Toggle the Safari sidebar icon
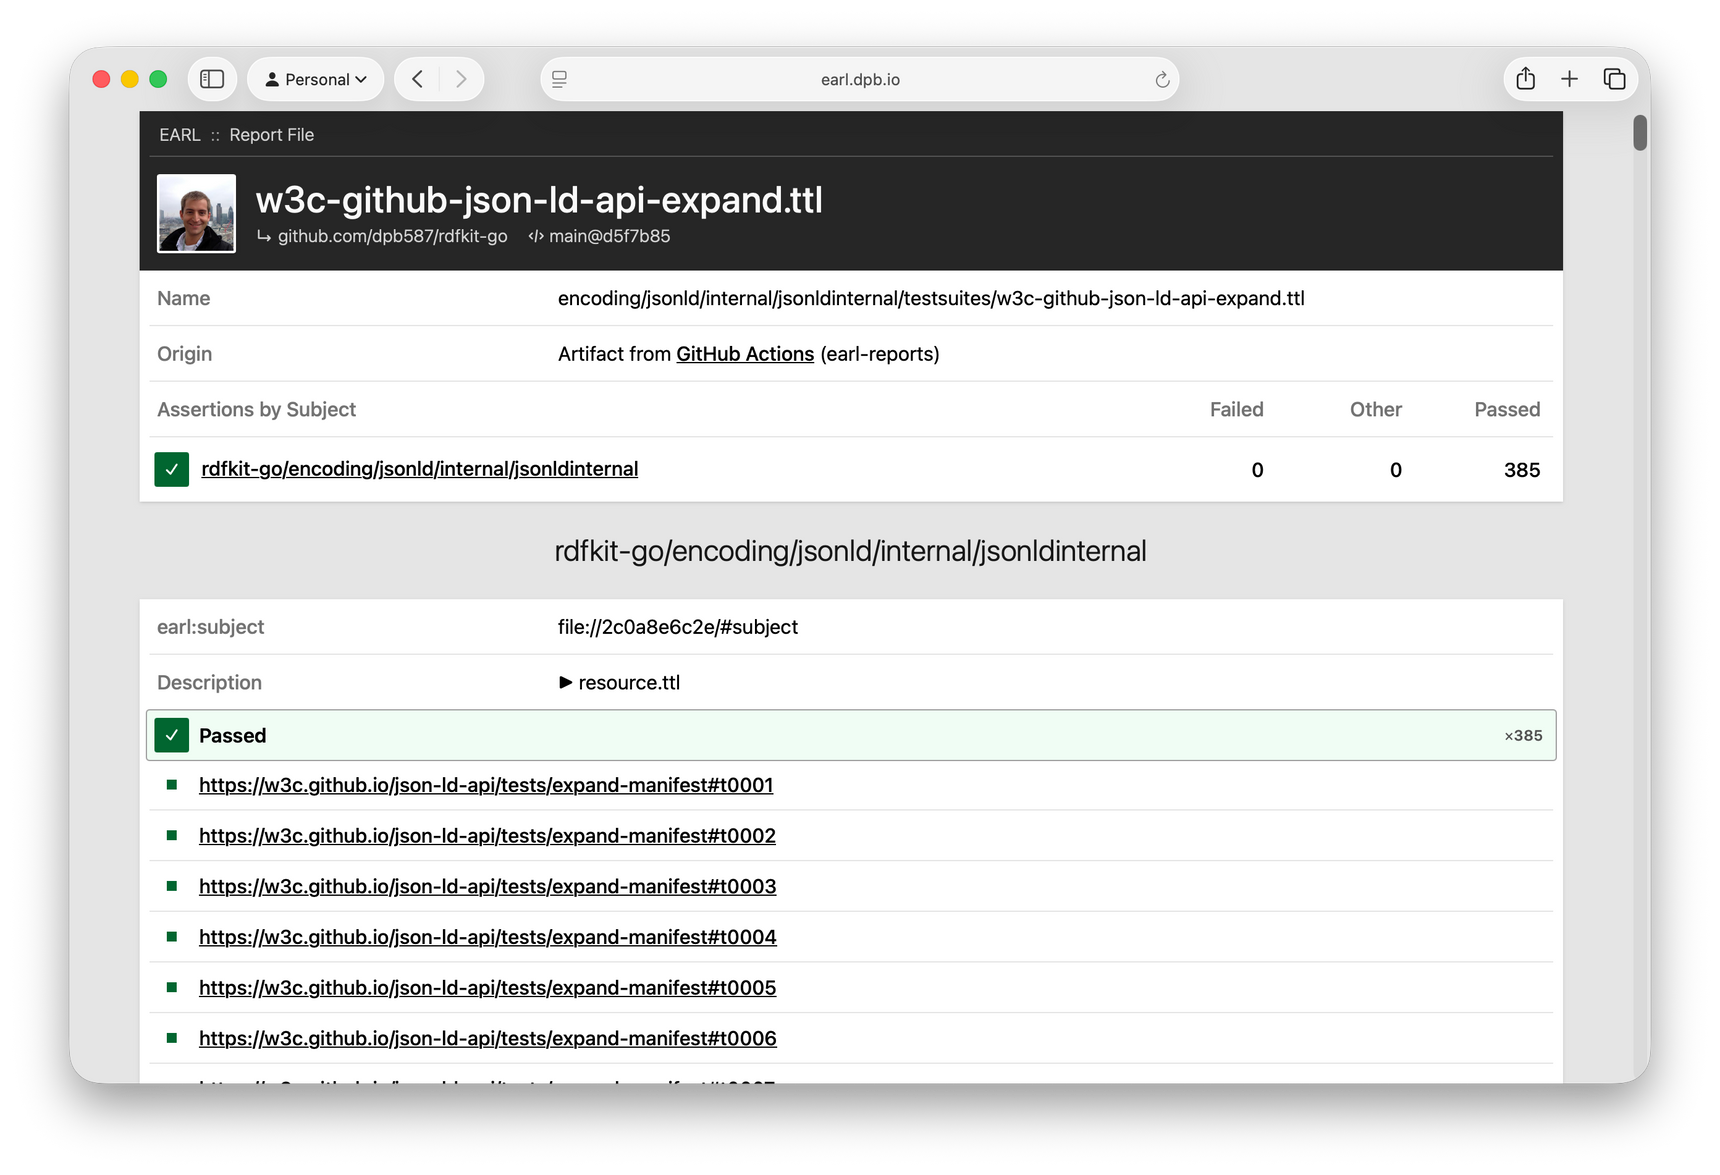The image size is (1720, 1175). point(212,78)
